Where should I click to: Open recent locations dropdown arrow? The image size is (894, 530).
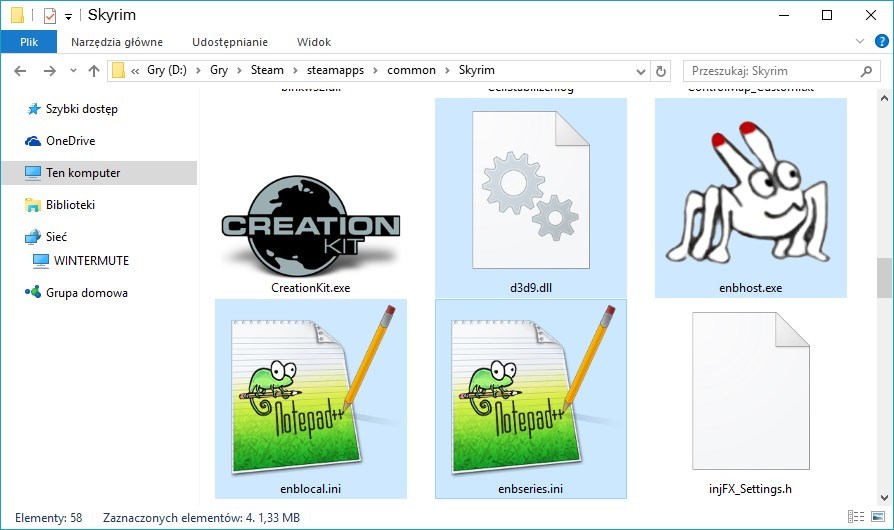(73, 71)
